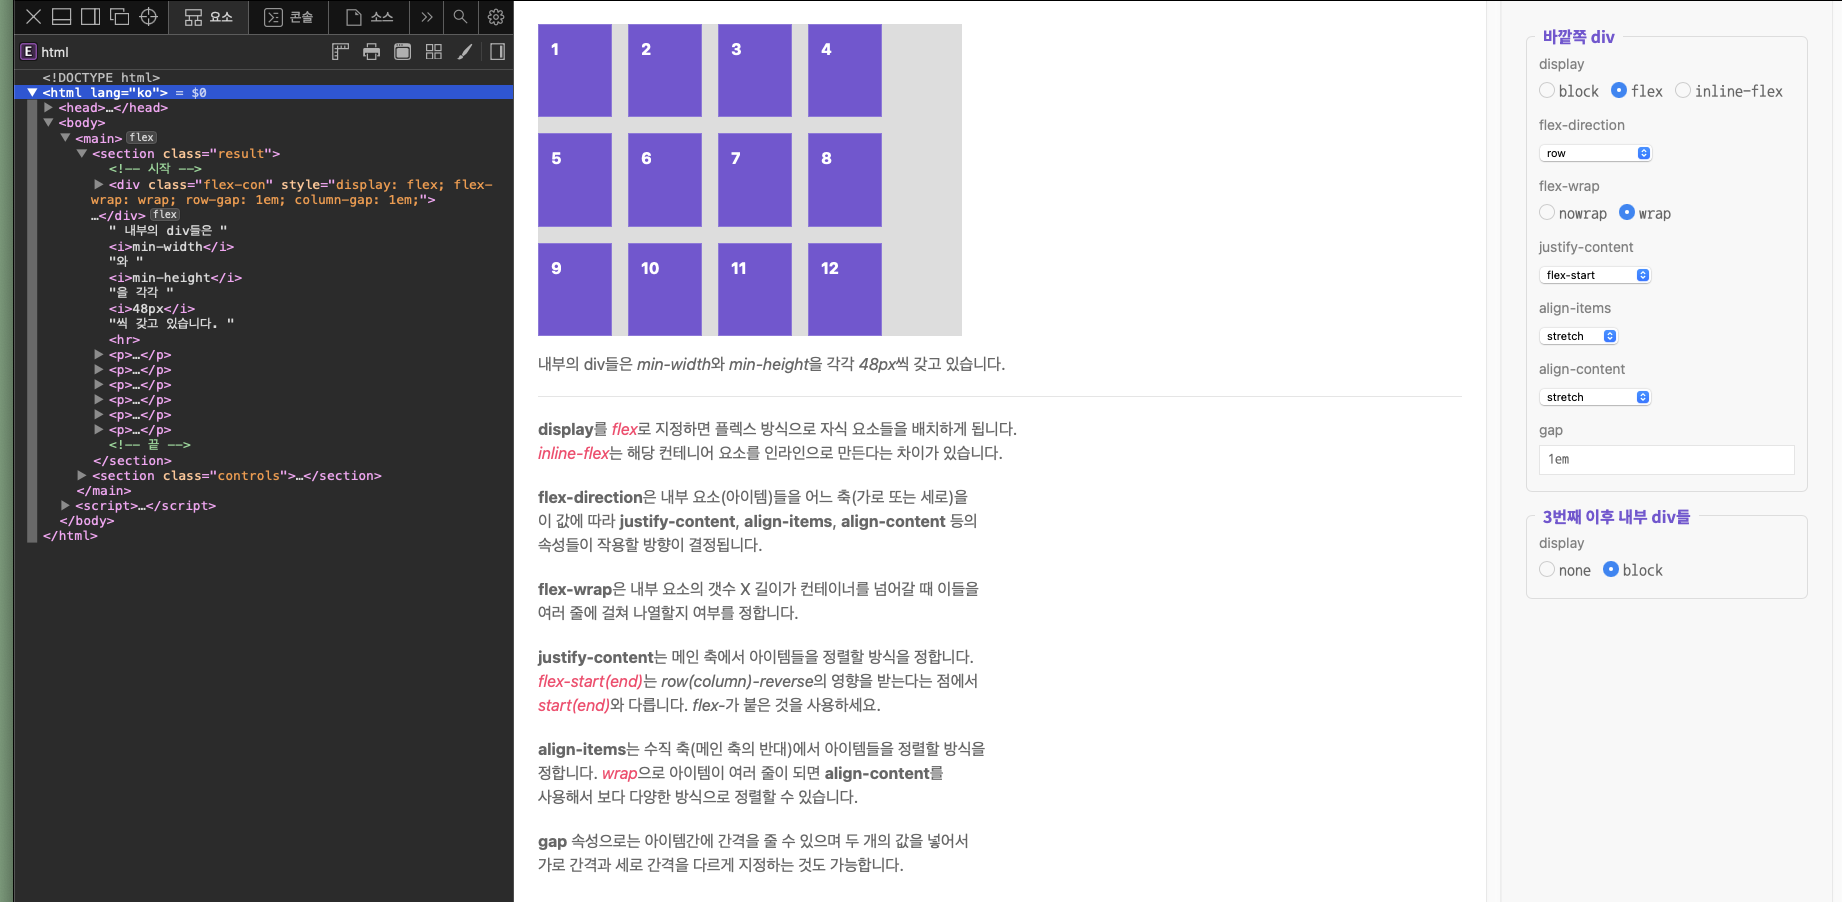
Task: Expand the head node in the DOM tree
Action: coord(48,107)
